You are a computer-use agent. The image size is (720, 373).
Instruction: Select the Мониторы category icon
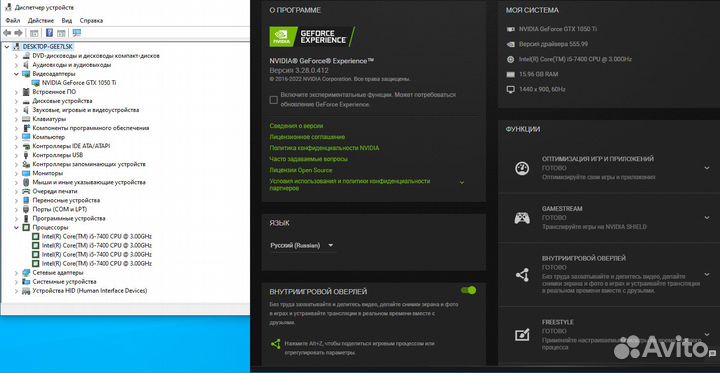click(26, 173)
